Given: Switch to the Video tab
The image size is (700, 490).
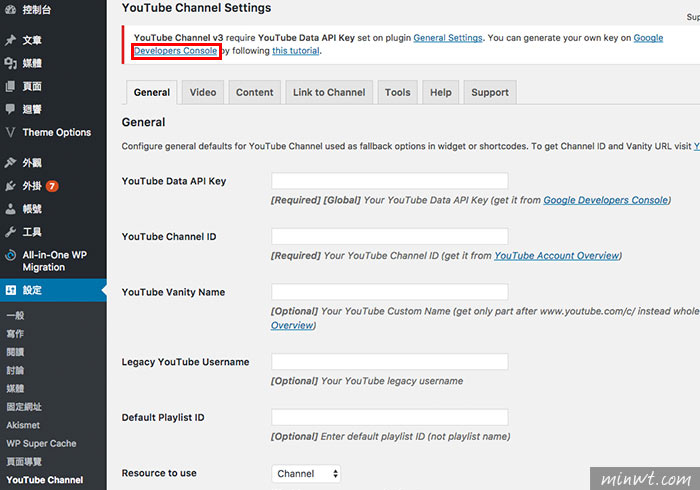Looking at the screenshot, I should tap(203, 92).
